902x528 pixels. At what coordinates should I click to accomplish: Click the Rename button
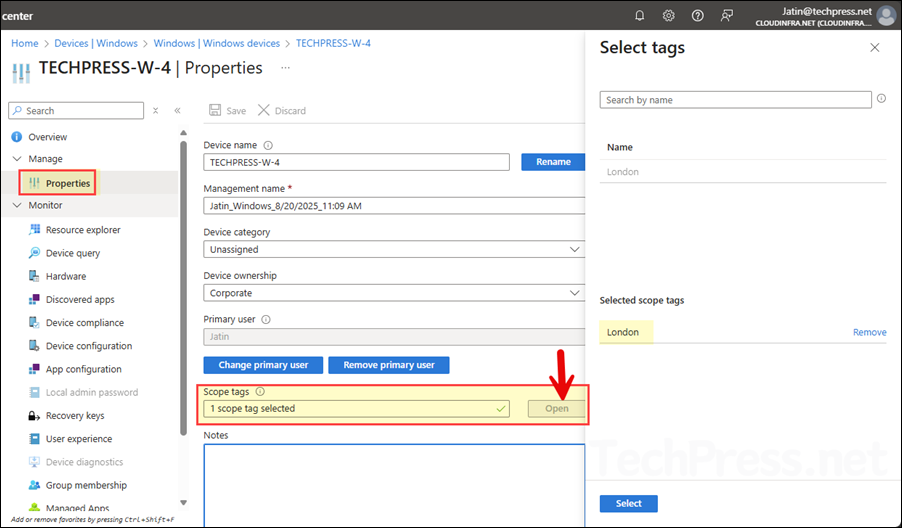point(553,162)
